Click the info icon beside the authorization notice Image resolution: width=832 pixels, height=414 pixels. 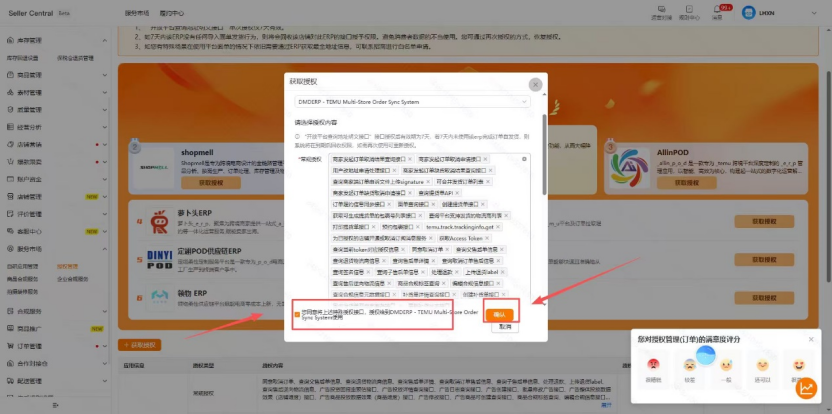pos(297,137)
